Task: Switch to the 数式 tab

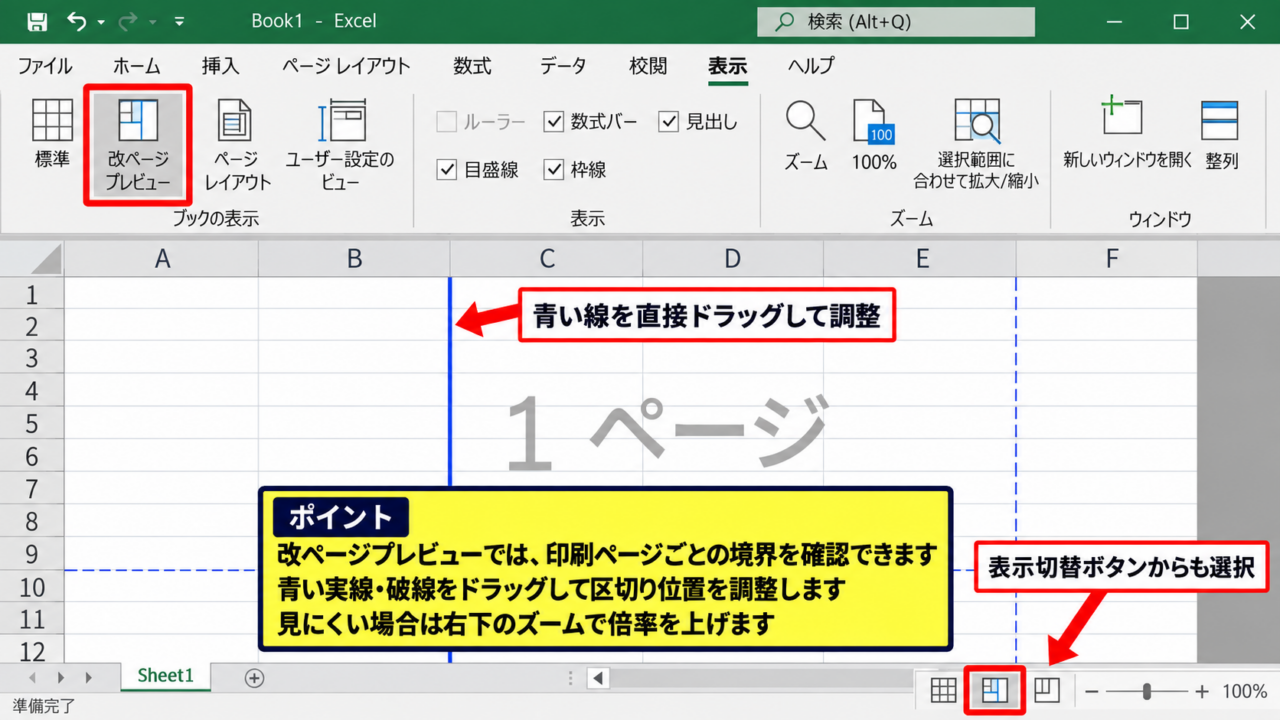Action: 472,66
